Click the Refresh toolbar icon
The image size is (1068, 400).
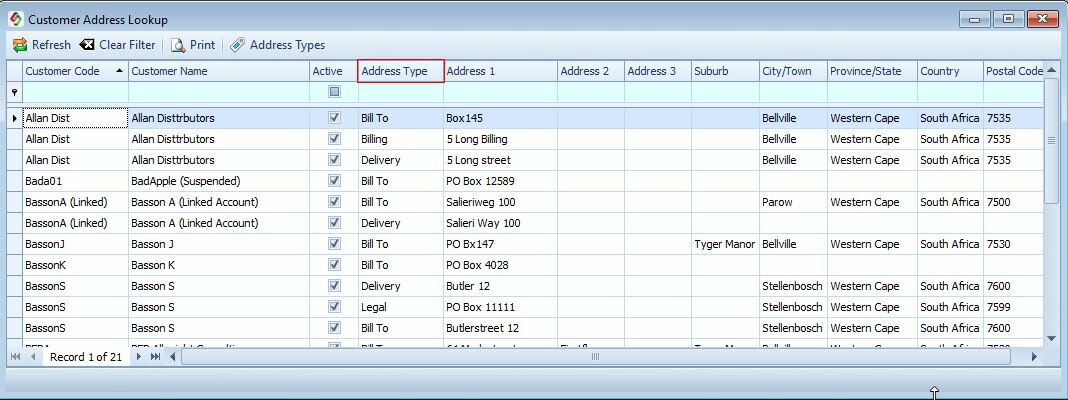20,45
